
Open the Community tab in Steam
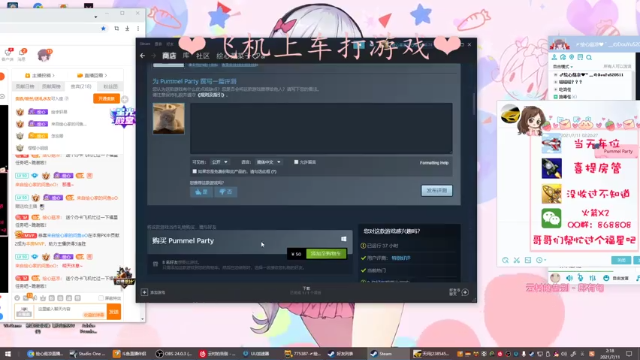pyautogui.click(x=202, y=56)
